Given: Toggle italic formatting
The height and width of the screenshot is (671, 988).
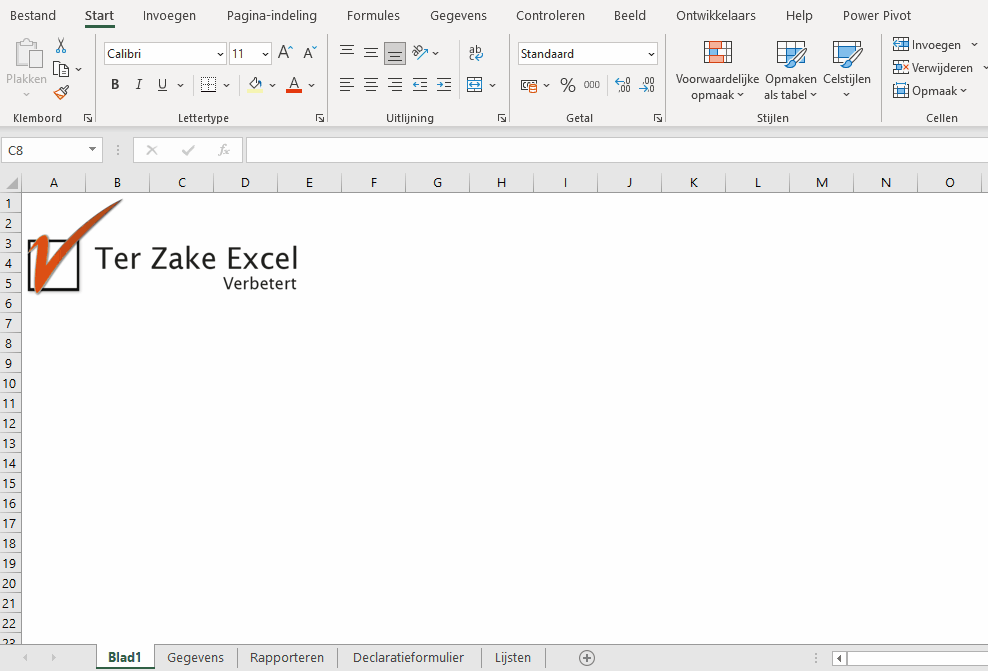Looking at the screenshot, I should (x=139, y=84).
